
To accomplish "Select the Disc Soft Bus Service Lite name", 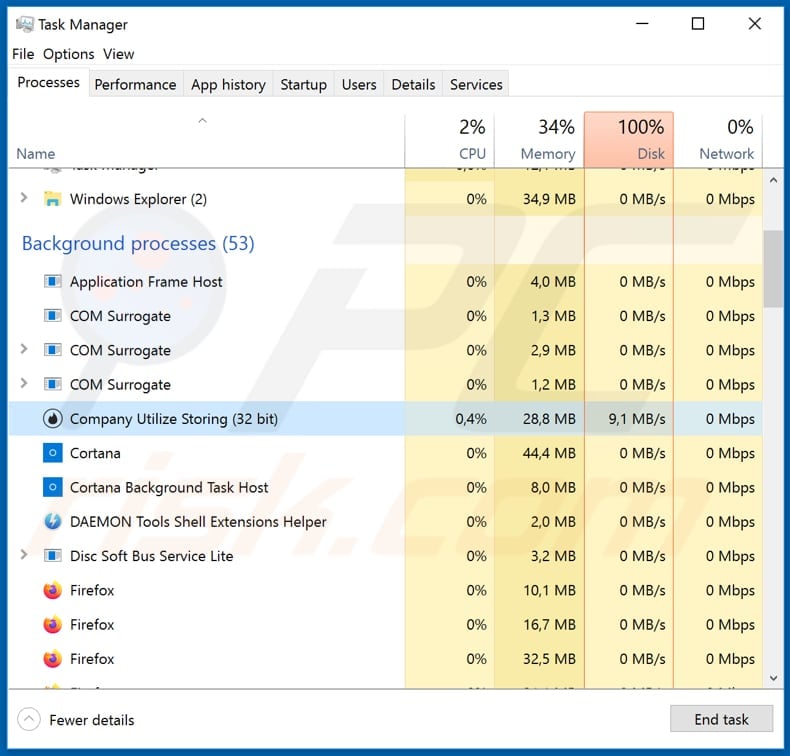I will click(152, 556).
